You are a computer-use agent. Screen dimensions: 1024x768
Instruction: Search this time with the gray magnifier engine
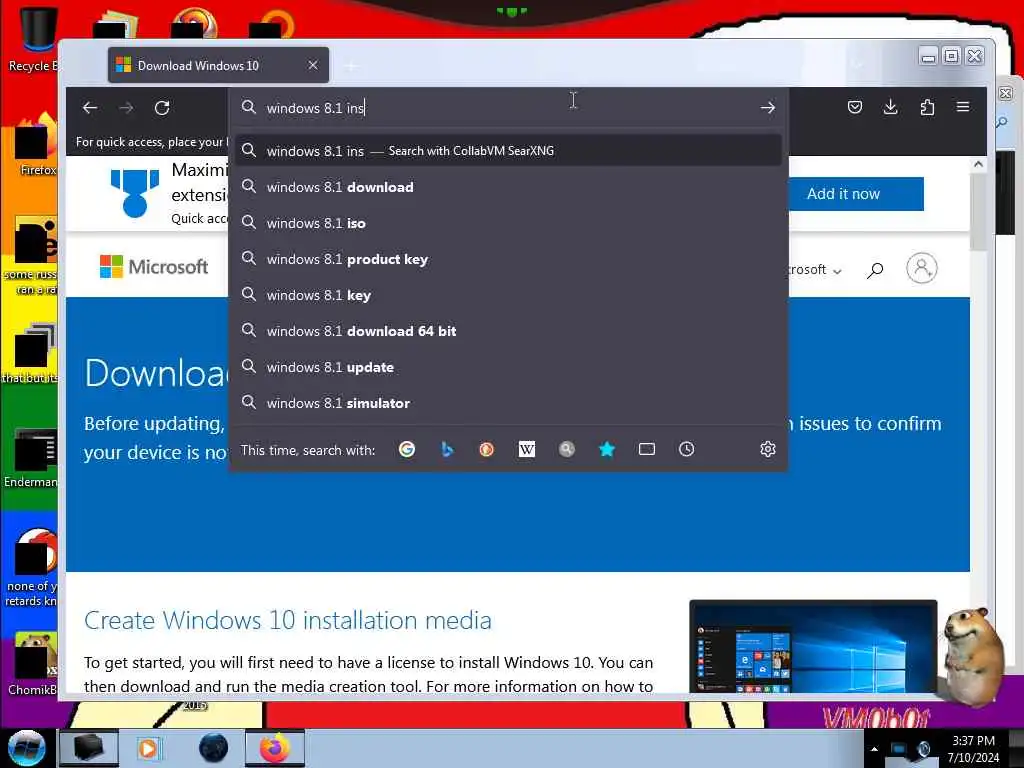click(x=567, y=449)
